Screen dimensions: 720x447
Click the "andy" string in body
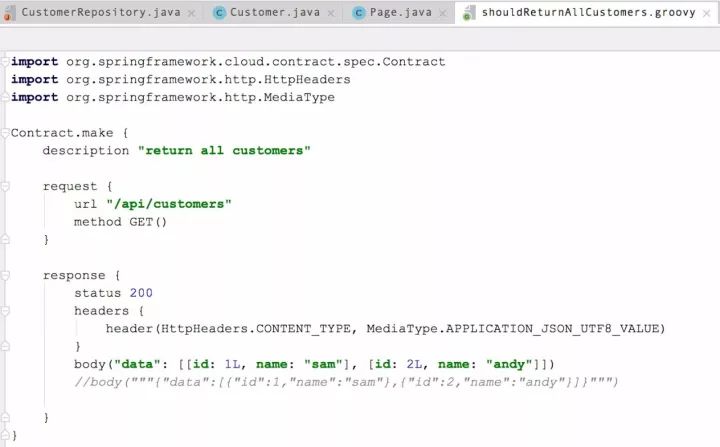(509, 364)
